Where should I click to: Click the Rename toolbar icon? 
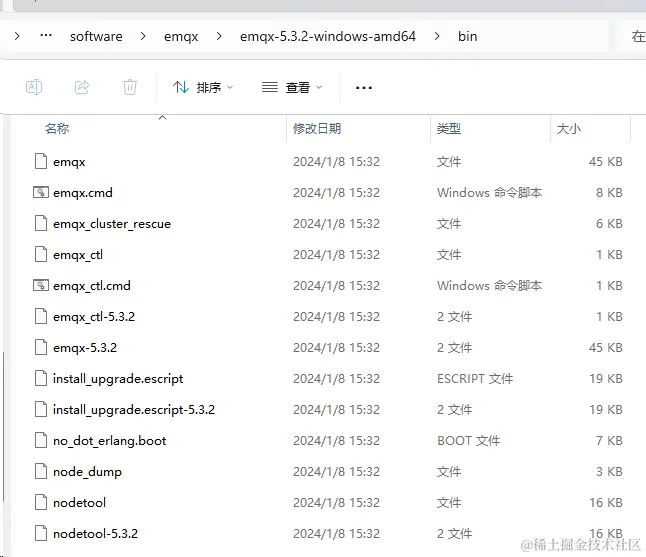pos(34,87)
